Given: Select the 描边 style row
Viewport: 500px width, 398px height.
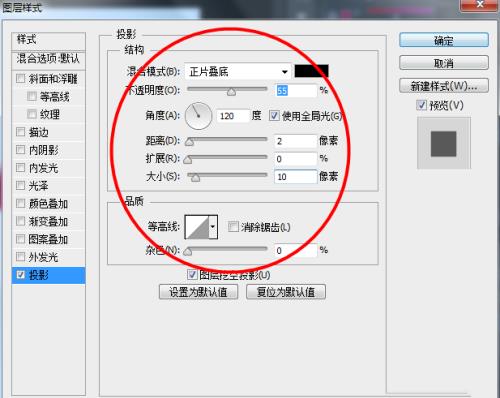Looking at the screenshot, I should tap(48, 132).
